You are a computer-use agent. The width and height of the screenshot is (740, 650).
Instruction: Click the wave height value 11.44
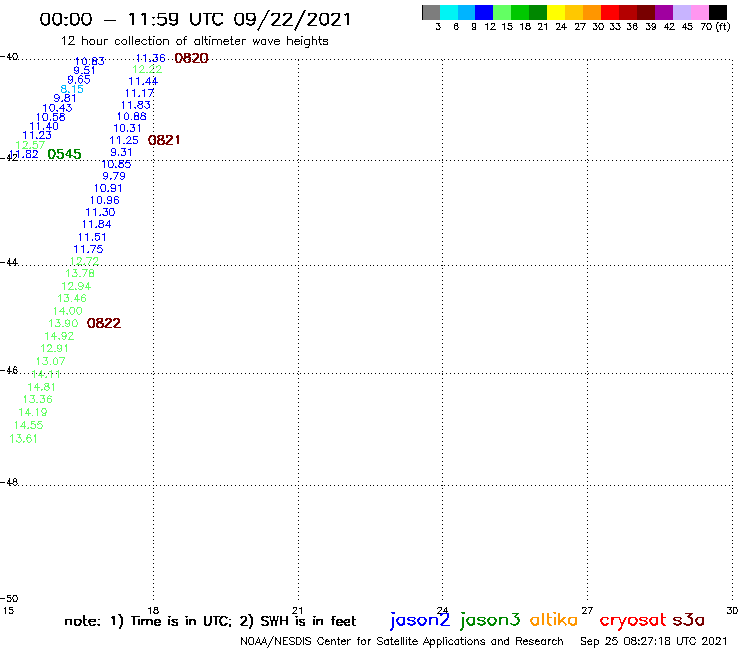[143, 81]
